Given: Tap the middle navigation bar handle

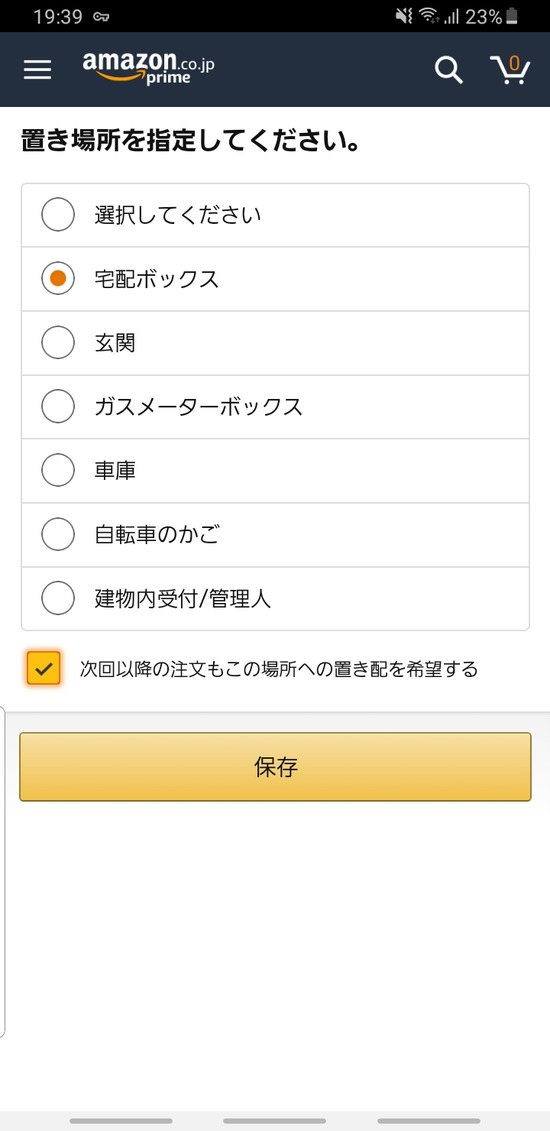Looking at the screenshot, I should tap(275, 1121).
